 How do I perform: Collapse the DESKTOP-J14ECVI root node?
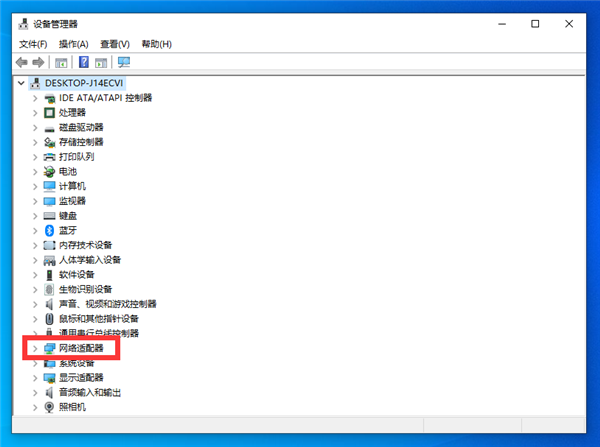tap(23, 84)
